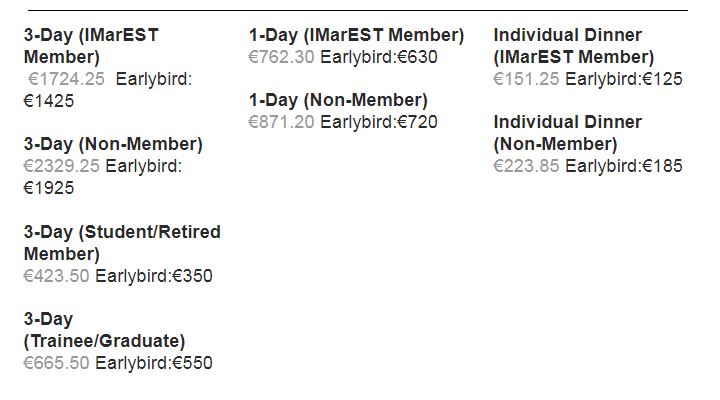The height and width of the screenshot is (400, 720).
Task: Click the Earlybird:€550 text
Action: (x=154, y=363)
